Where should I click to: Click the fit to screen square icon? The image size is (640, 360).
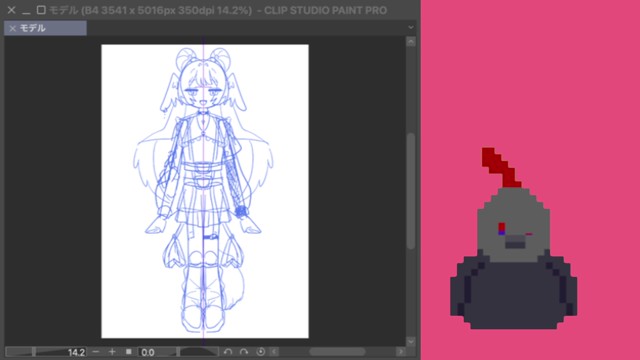129,351
